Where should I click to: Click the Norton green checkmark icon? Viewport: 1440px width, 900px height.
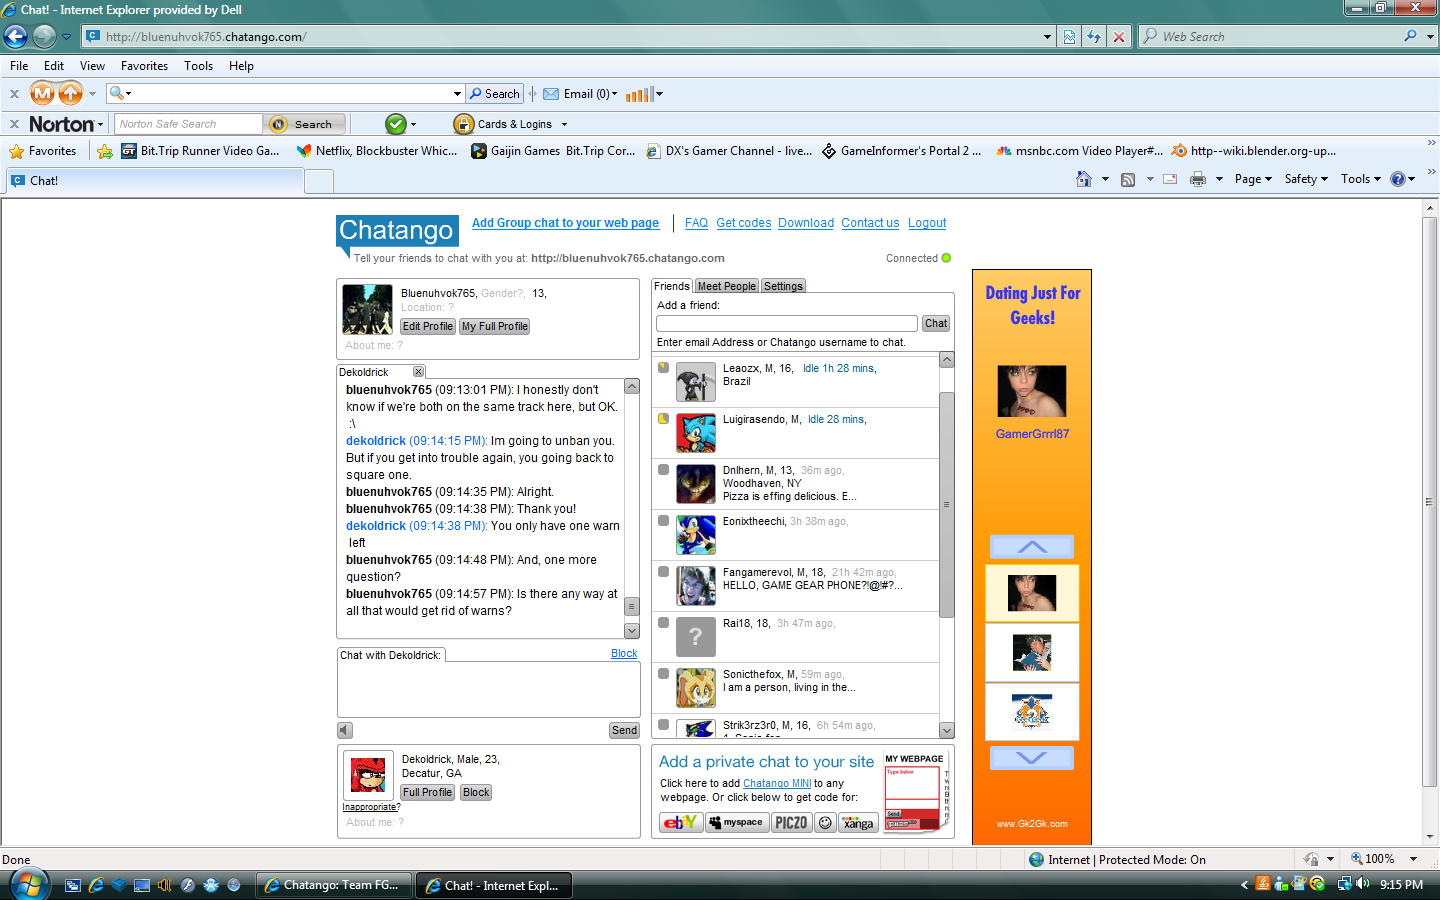point(396,124)
